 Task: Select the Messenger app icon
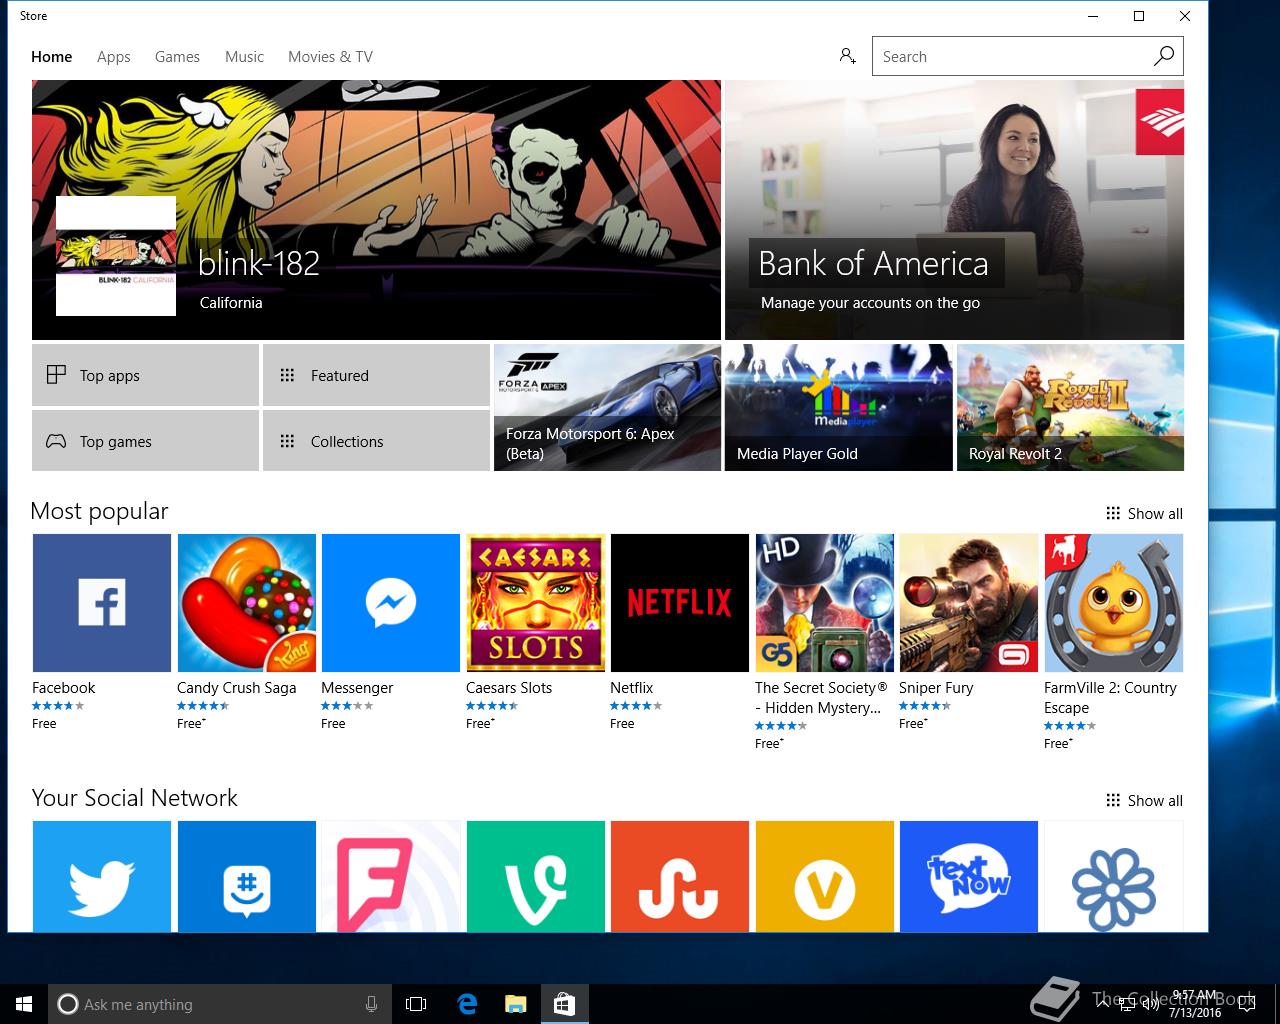click(x=390, y=602)
